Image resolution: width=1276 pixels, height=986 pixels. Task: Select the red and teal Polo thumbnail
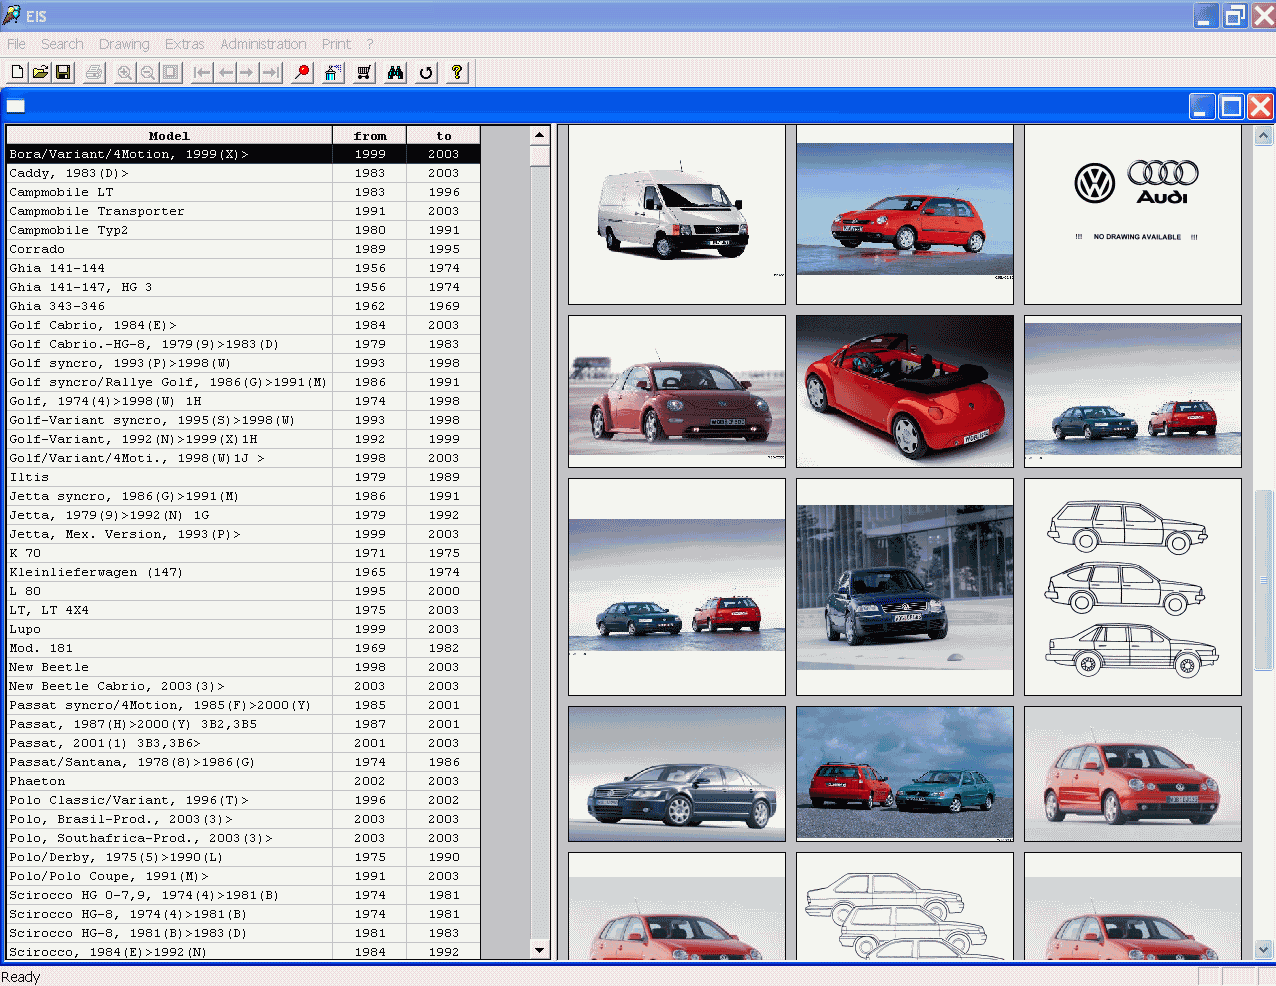[905, 774]
